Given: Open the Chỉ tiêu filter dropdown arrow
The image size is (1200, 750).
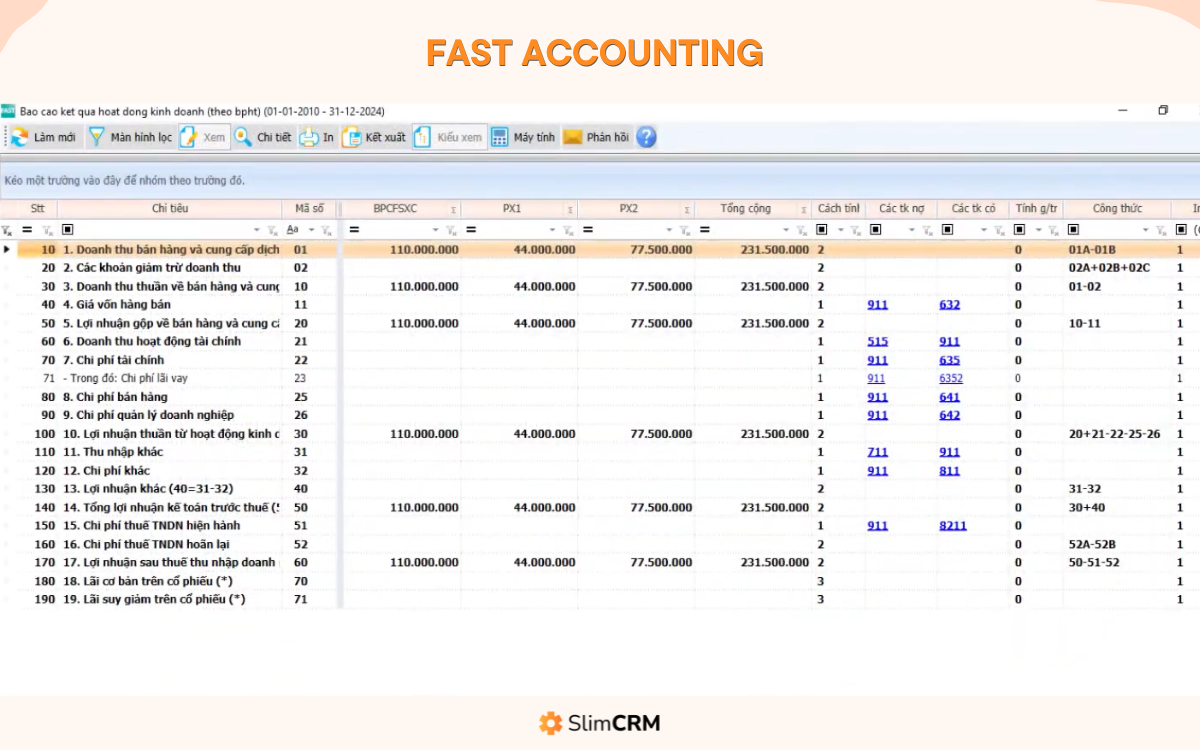Looking at the screenshot, I should pos(257,230).
